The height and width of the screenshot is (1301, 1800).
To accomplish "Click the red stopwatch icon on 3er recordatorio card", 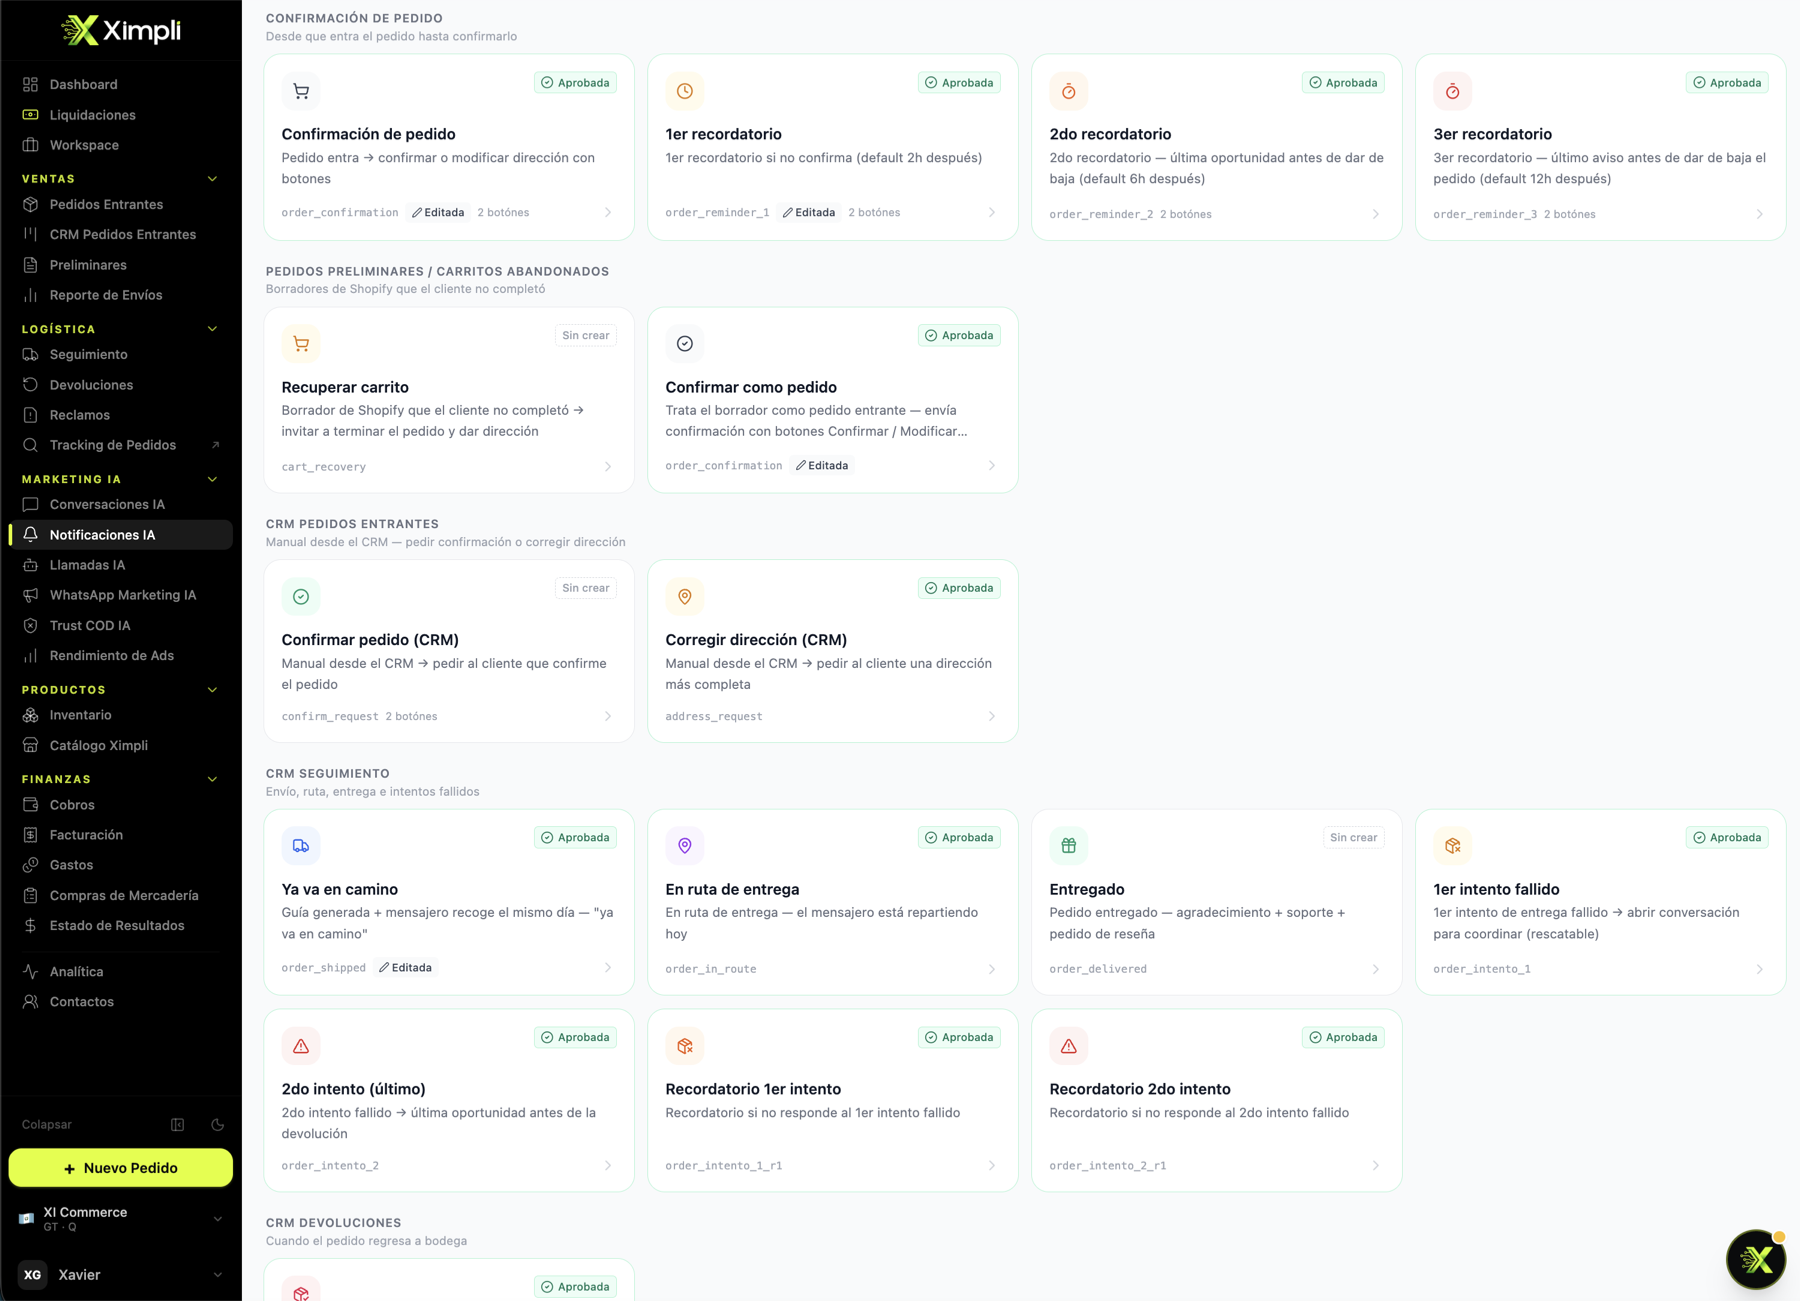I will pyautogui.click(x=1453, y=91).
